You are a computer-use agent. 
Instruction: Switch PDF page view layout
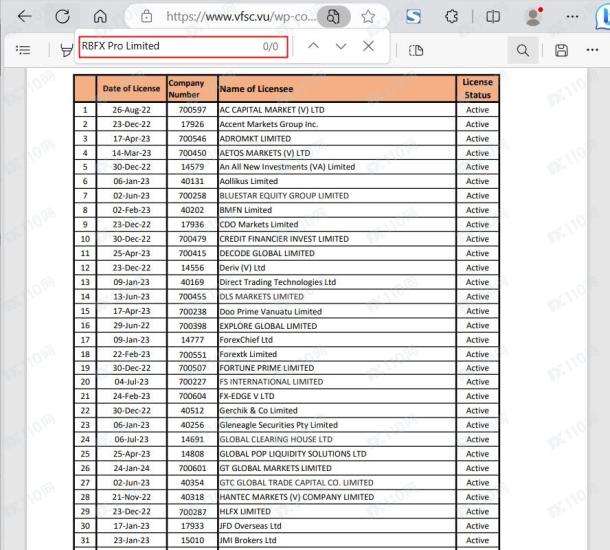416,50
